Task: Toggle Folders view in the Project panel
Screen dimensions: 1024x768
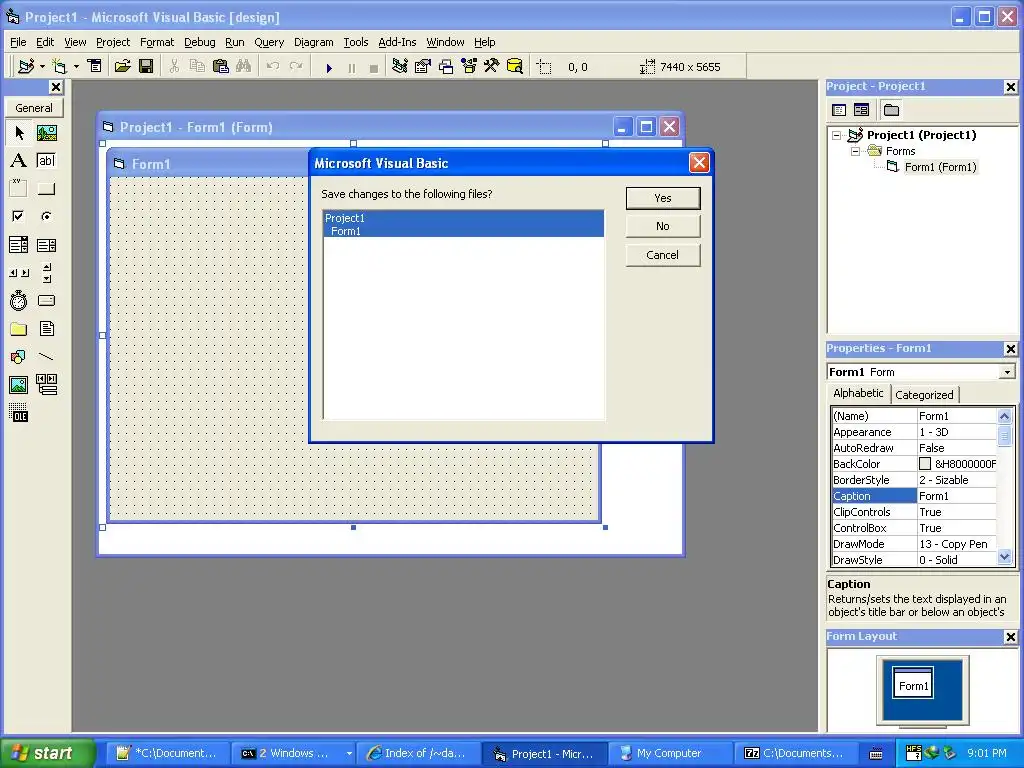Action: click(x=891, y=110)
